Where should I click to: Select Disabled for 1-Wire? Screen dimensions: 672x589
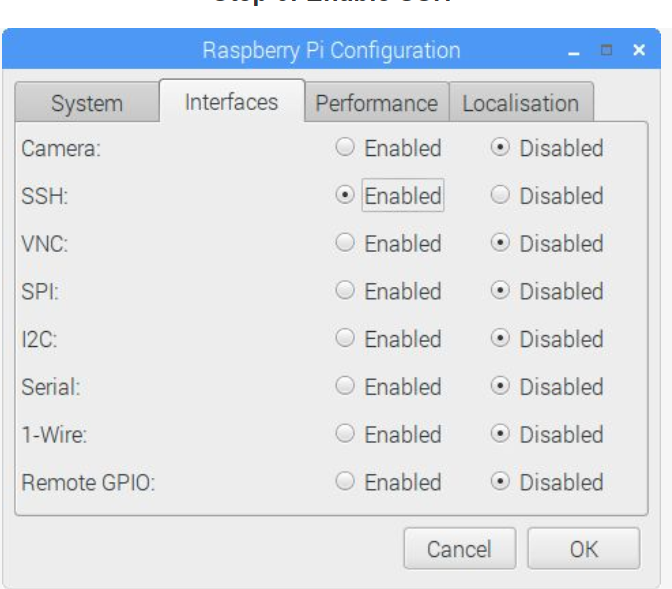(x=501, y=435)
